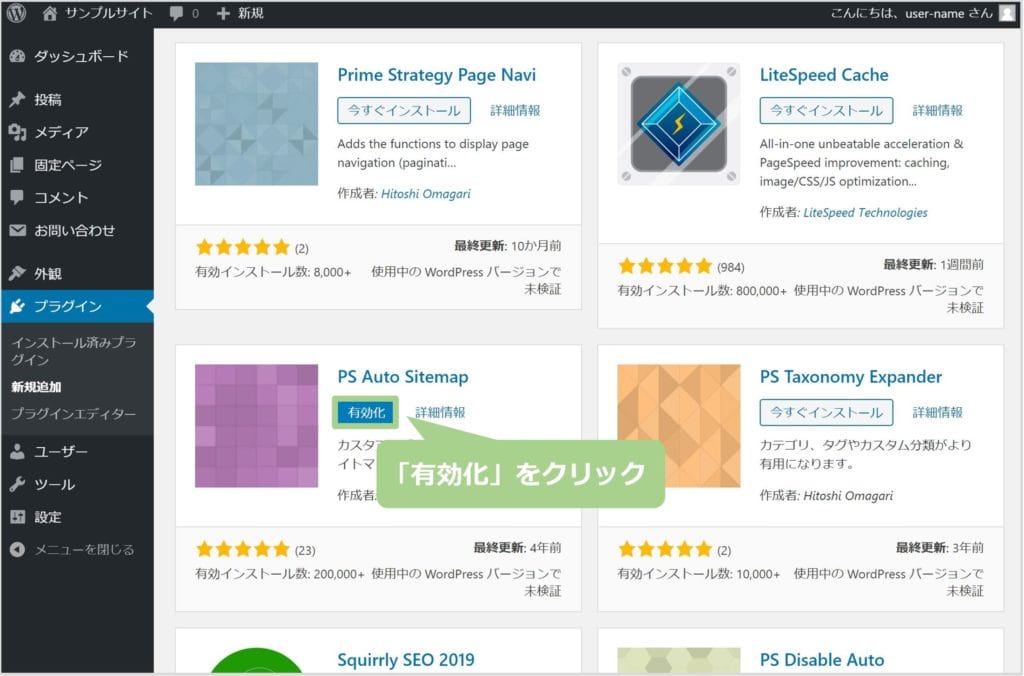Click 新規 in the admin bar

(x=250, y=13)
